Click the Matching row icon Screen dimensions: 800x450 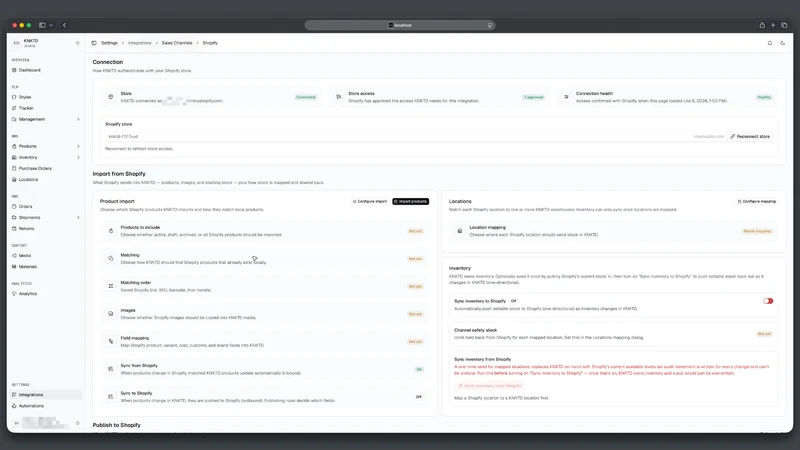coord(111,259)
